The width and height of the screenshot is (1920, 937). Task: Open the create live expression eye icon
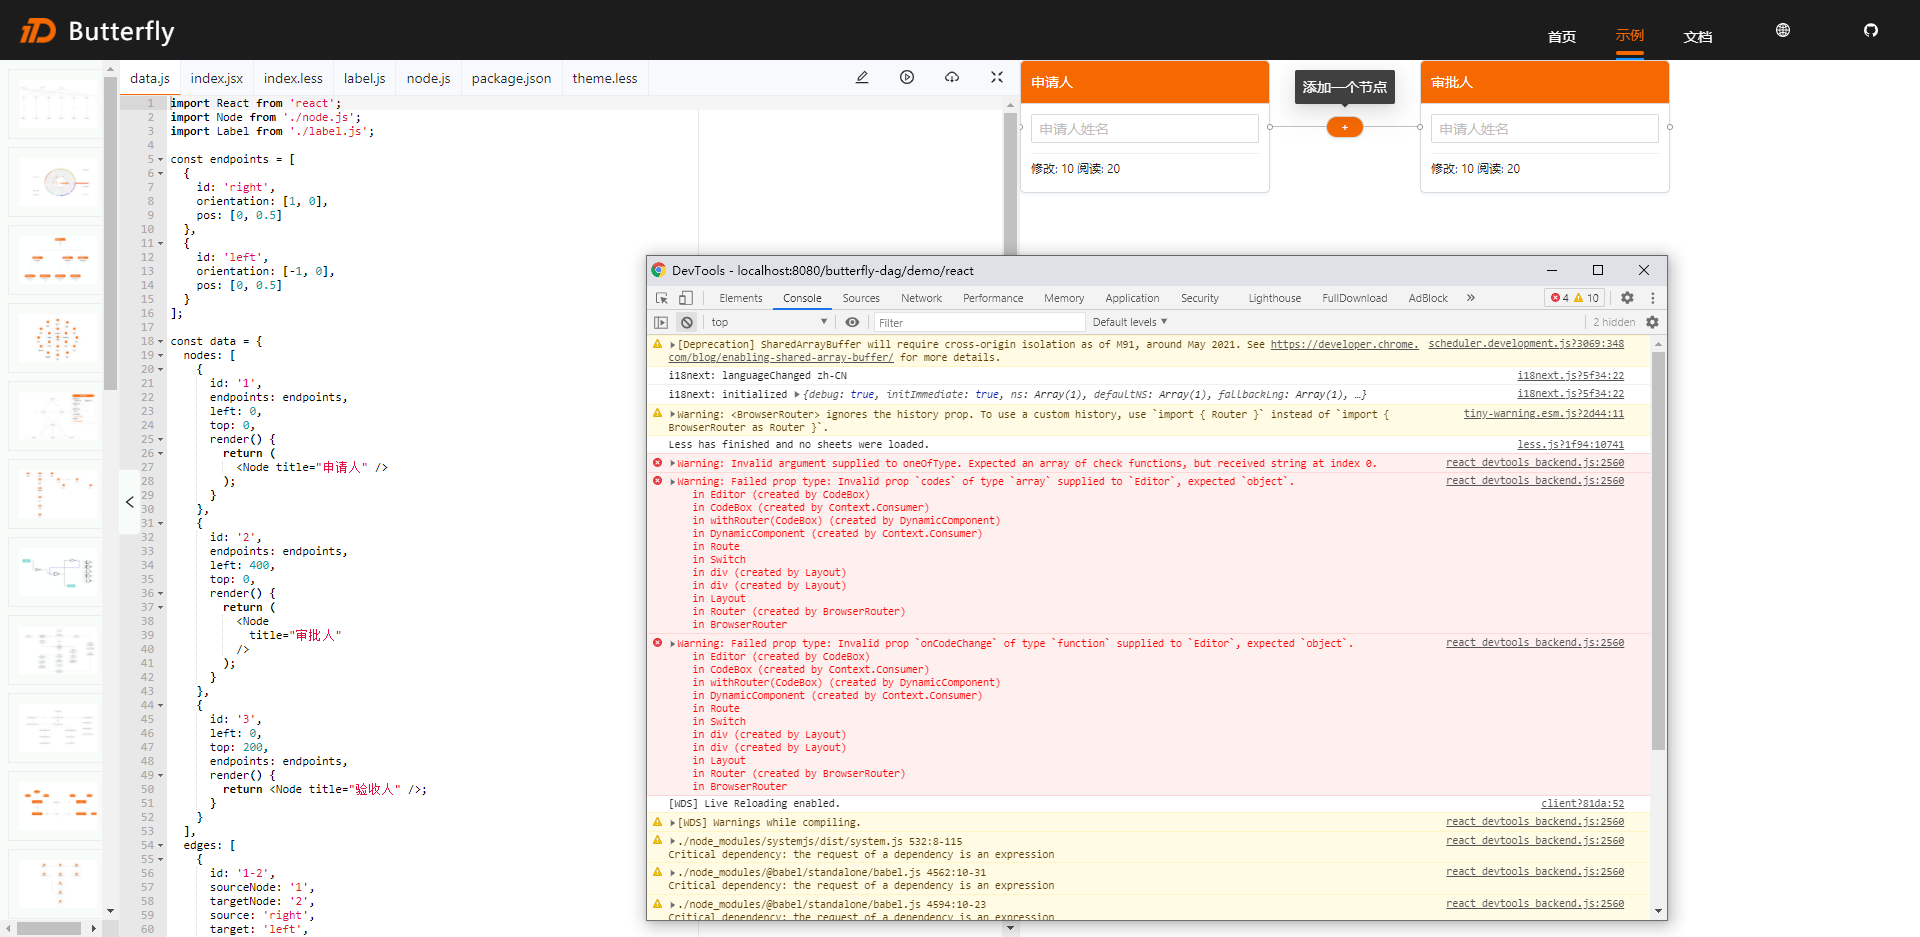(852, 321)
